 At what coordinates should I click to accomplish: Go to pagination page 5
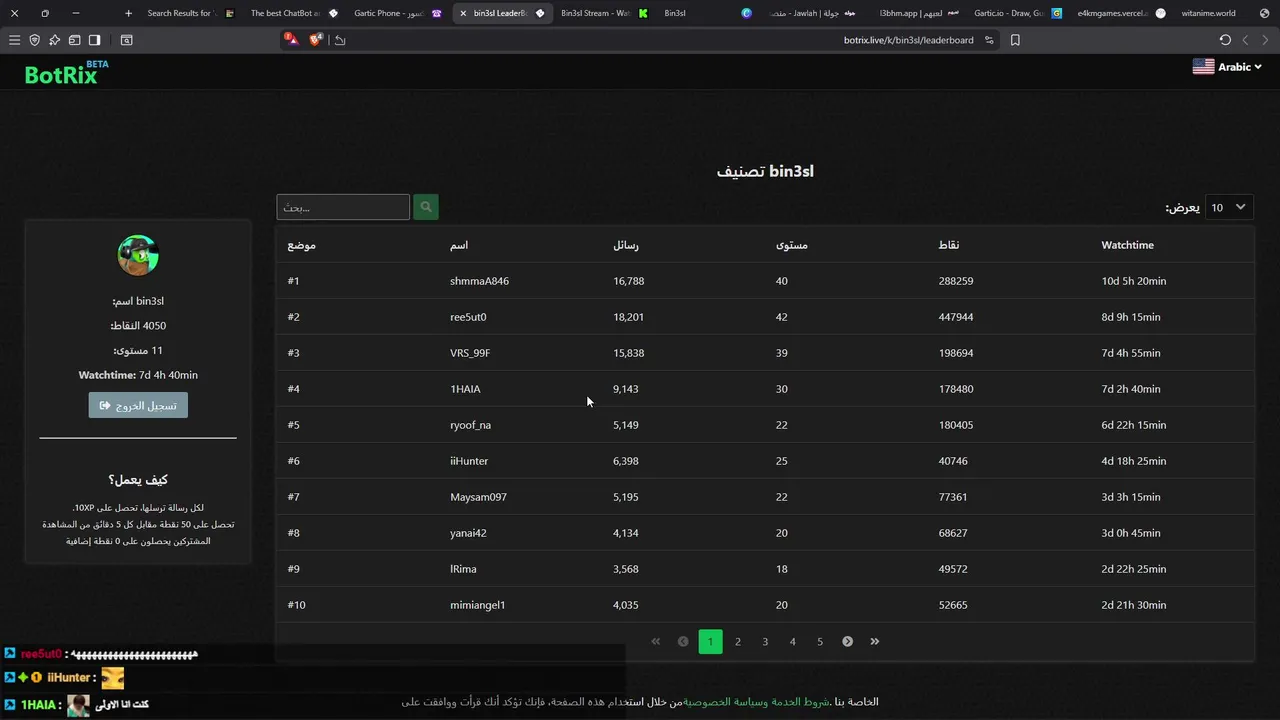[820, 641]
